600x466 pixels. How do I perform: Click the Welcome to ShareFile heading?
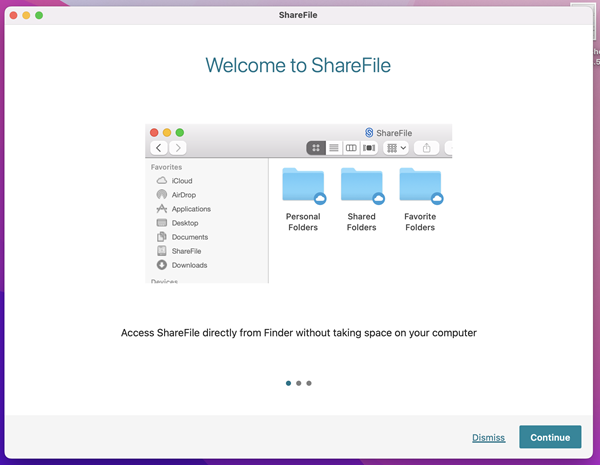pos(298,65)
